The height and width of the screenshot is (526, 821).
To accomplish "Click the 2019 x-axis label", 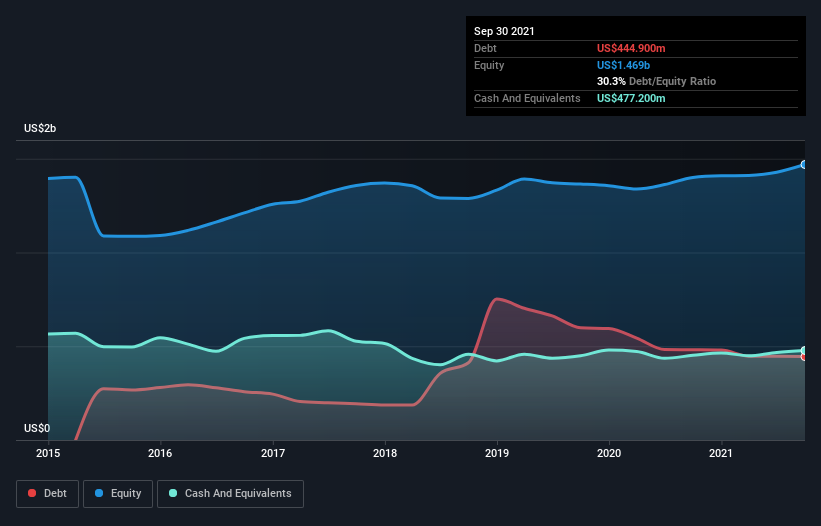I will 497,453.
